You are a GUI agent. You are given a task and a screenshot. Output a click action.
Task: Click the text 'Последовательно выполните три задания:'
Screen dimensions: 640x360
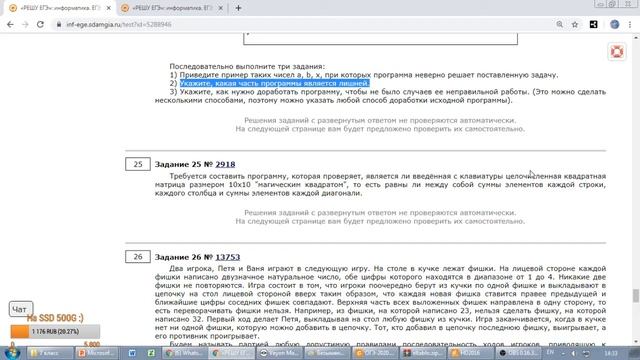(247, 67)
